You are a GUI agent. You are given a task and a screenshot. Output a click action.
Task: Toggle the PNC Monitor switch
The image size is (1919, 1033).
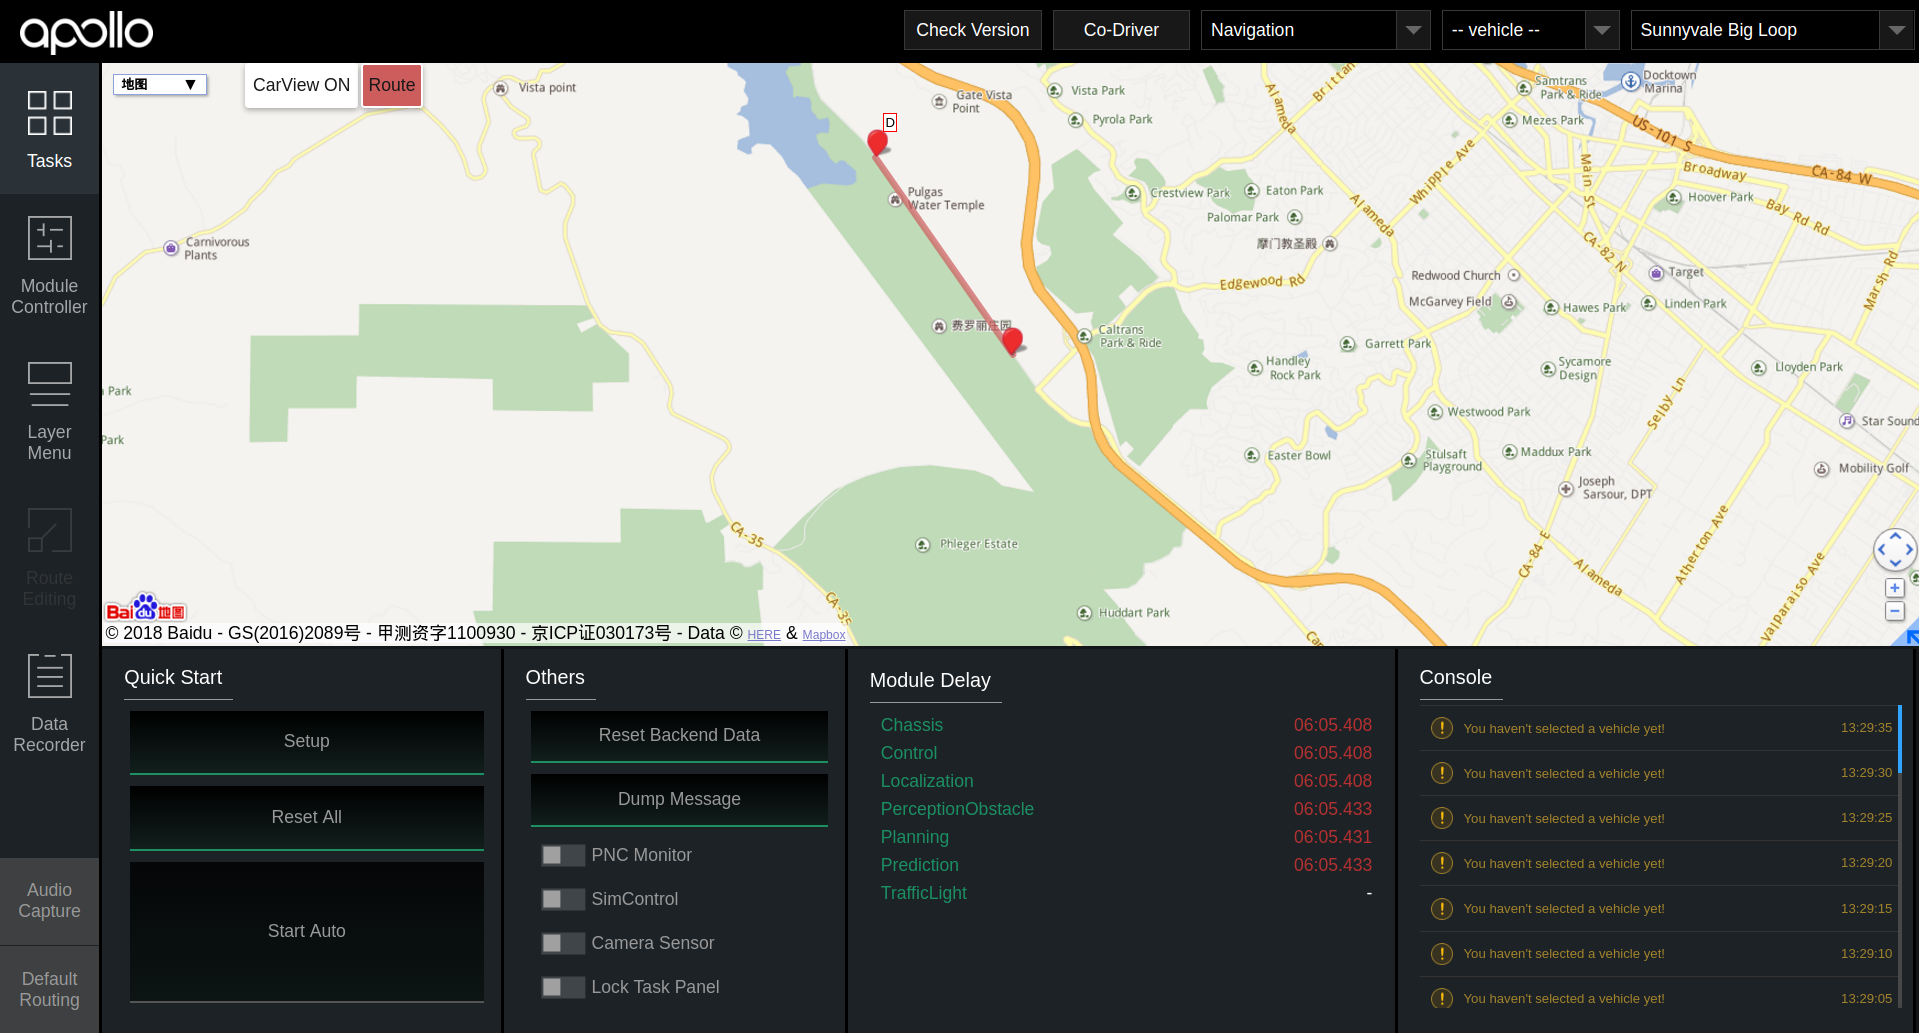tap(563, 855)
